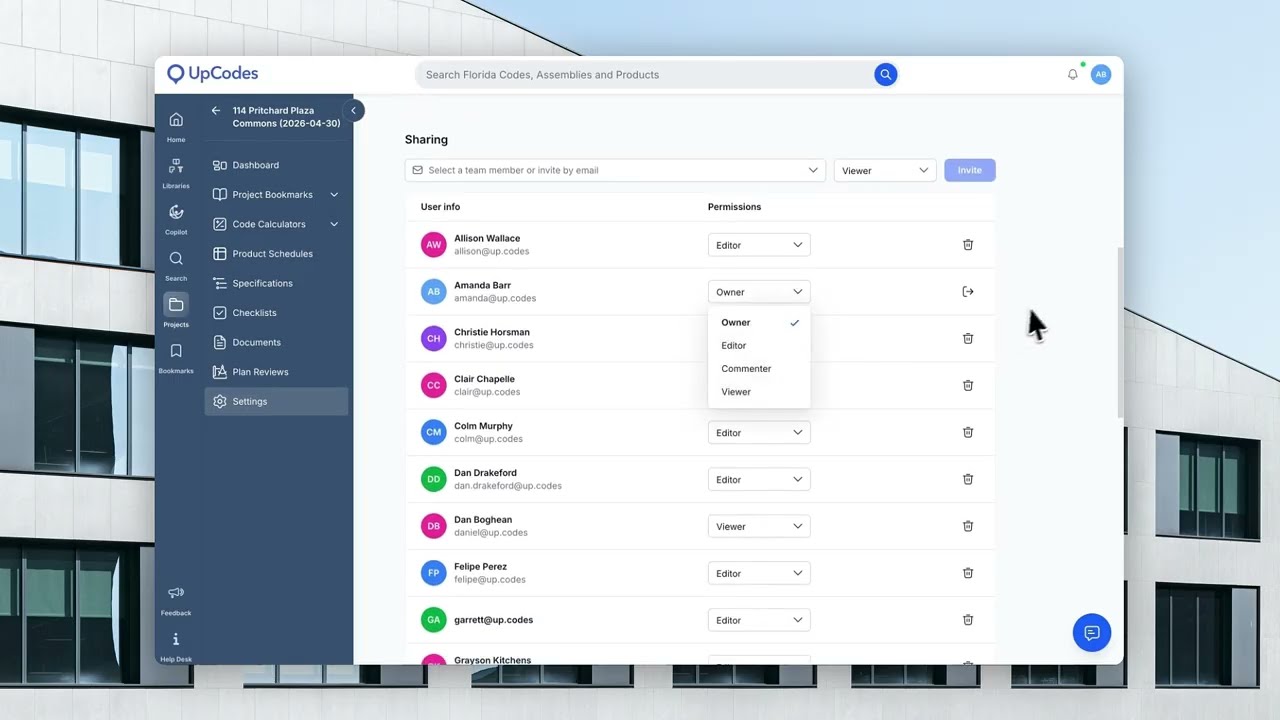
Task: Open the Settings project page
Action: (x=277, y=401)
